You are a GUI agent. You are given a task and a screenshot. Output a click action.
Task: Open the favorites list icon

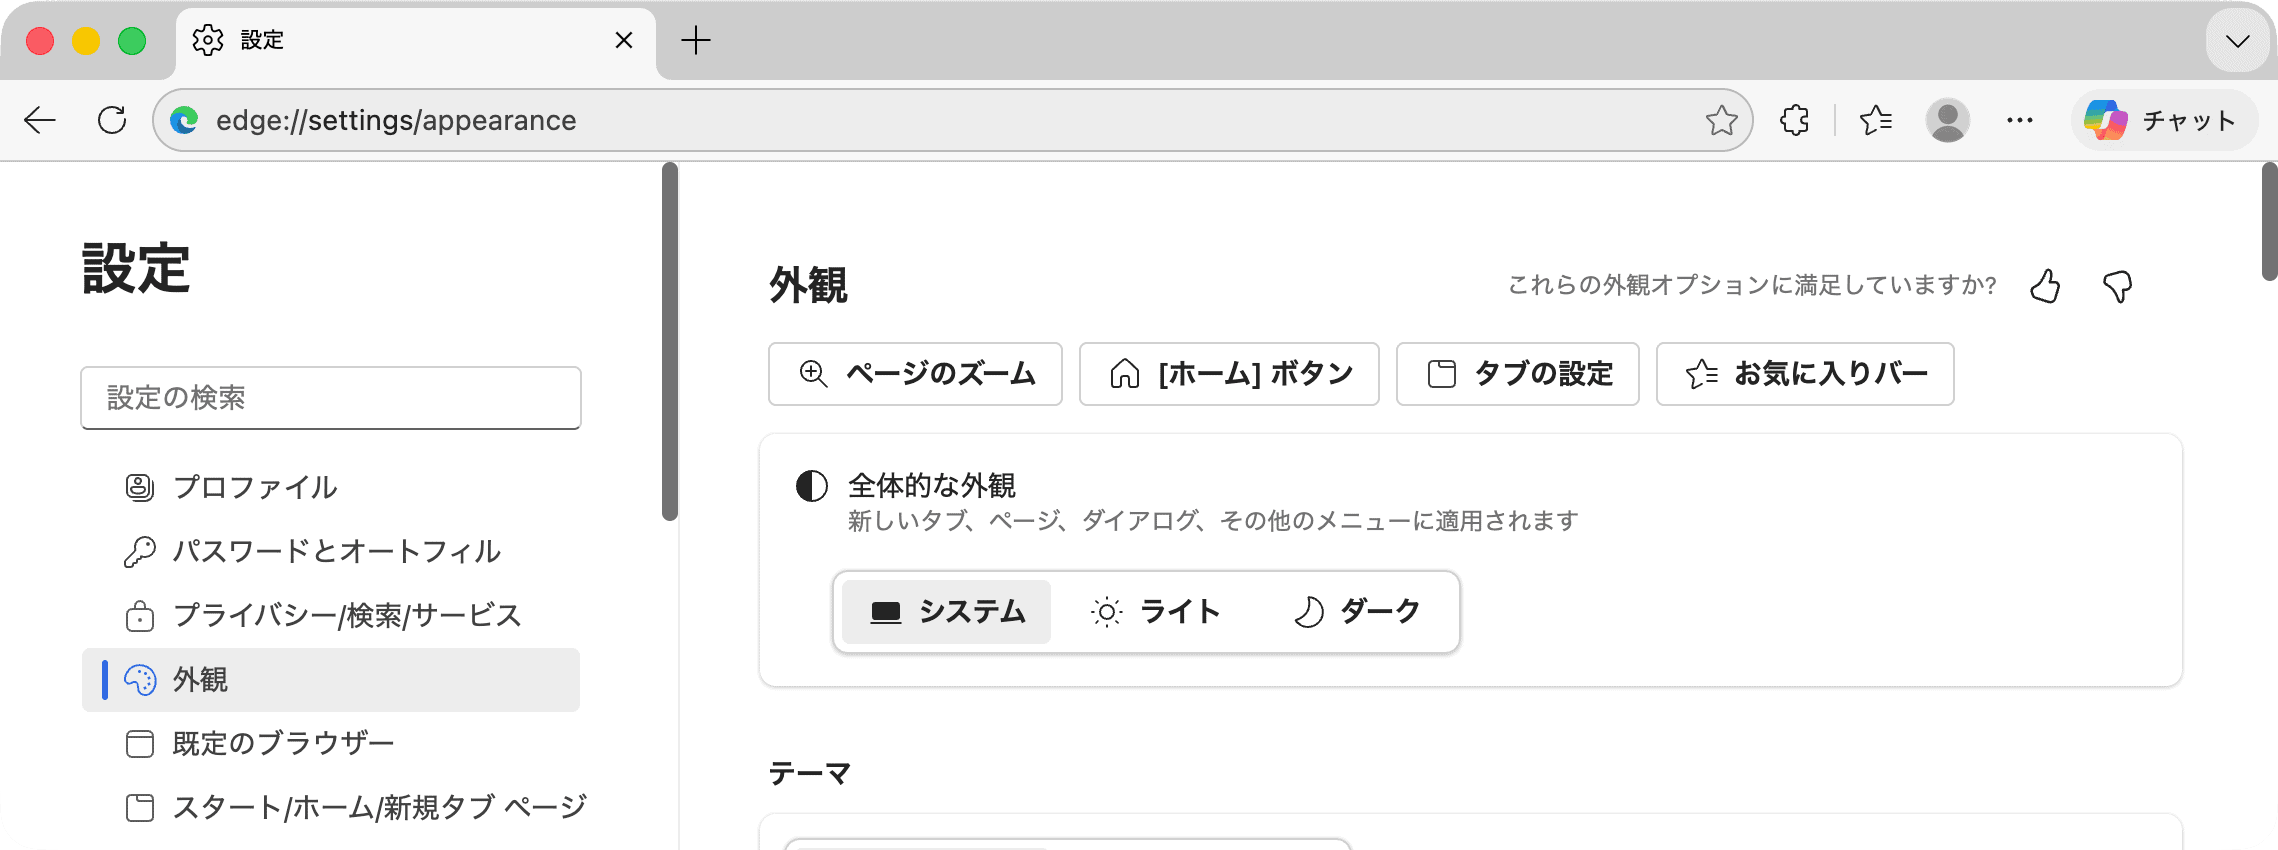tap(1877, 120)
